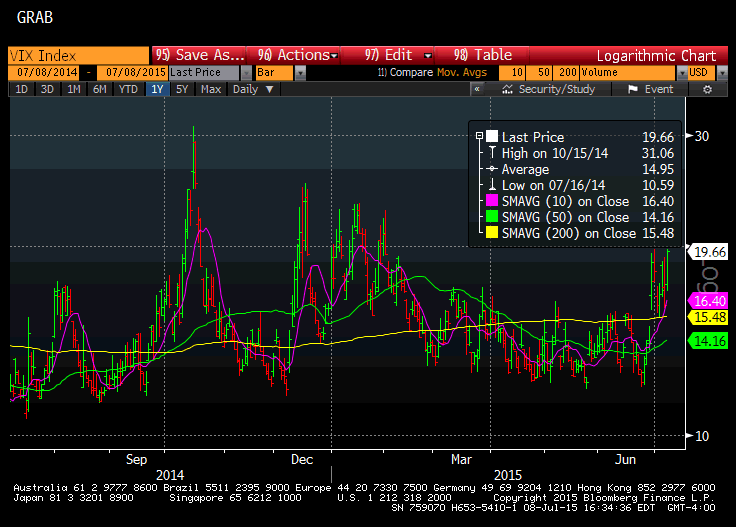Click the Last Price field box
Viewport: 736px width, 527px height.
204,72
